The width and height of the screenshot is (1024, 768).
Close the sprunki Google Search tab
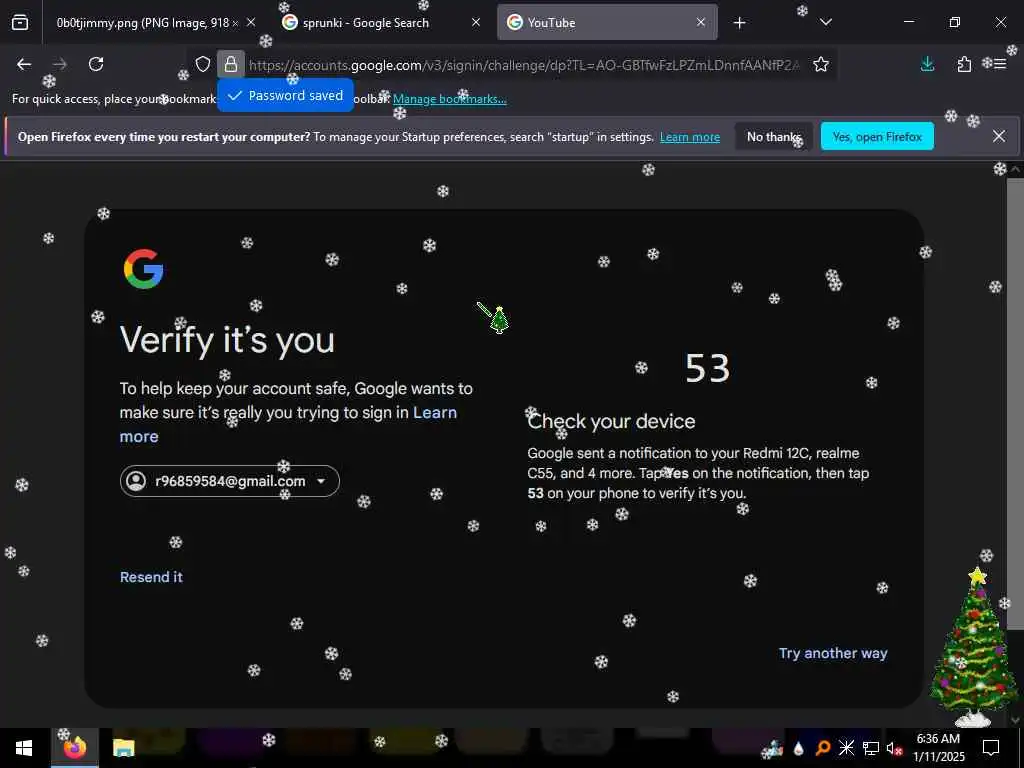point(476,23)
